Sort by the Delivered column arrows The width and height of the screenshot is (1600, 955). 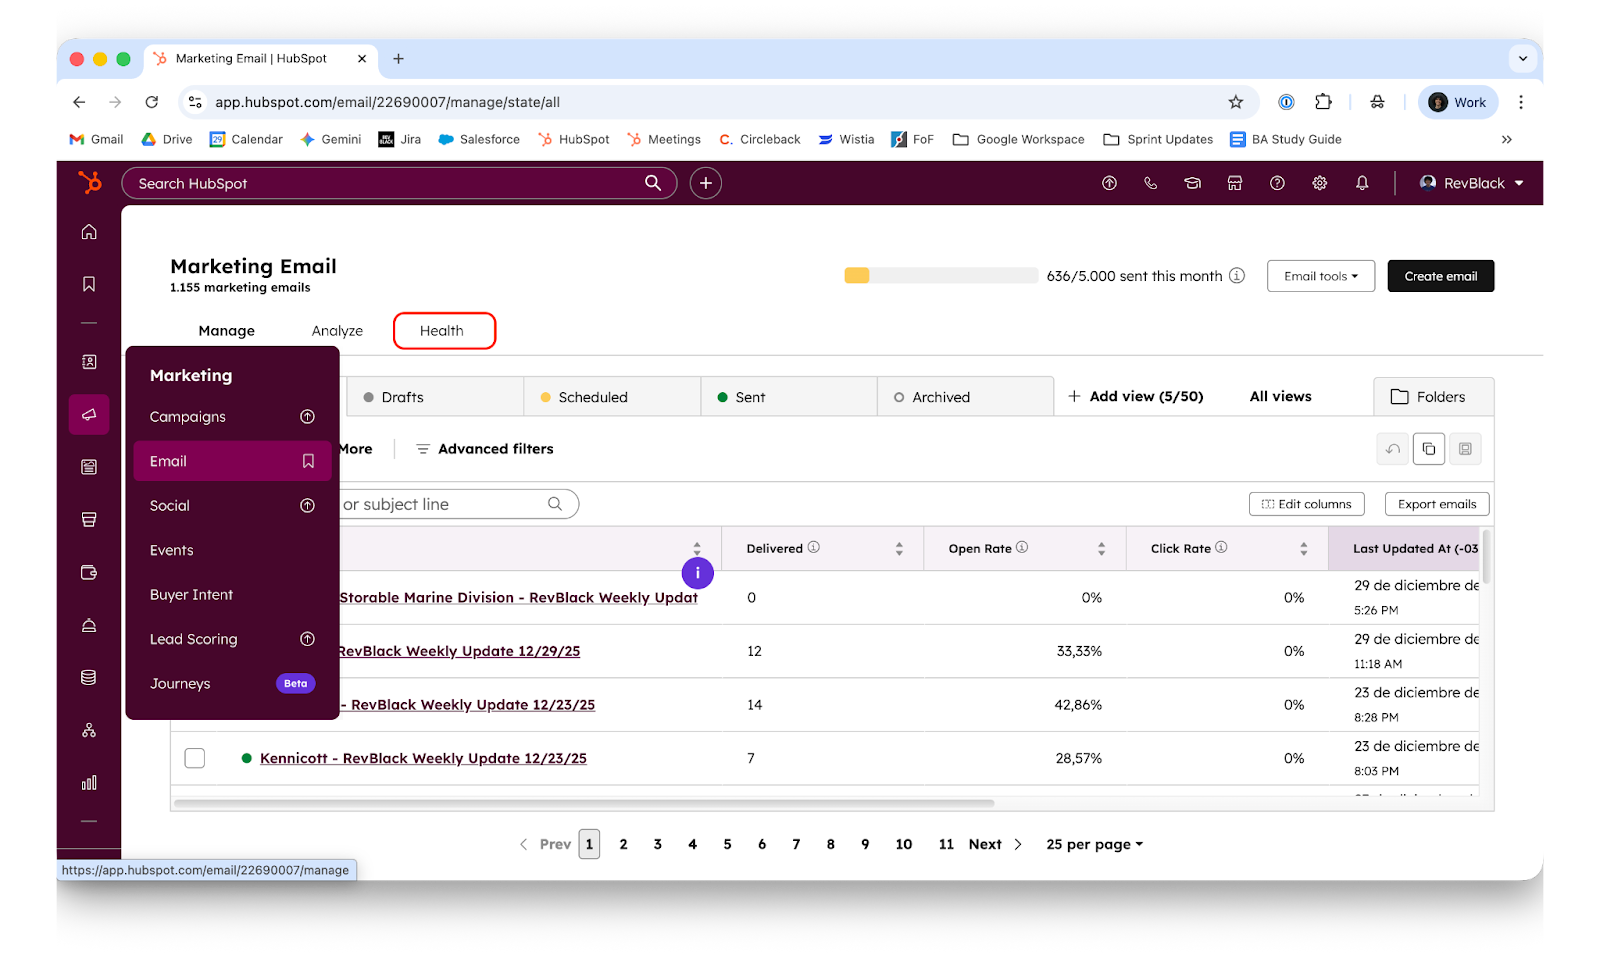coord(899,549)
